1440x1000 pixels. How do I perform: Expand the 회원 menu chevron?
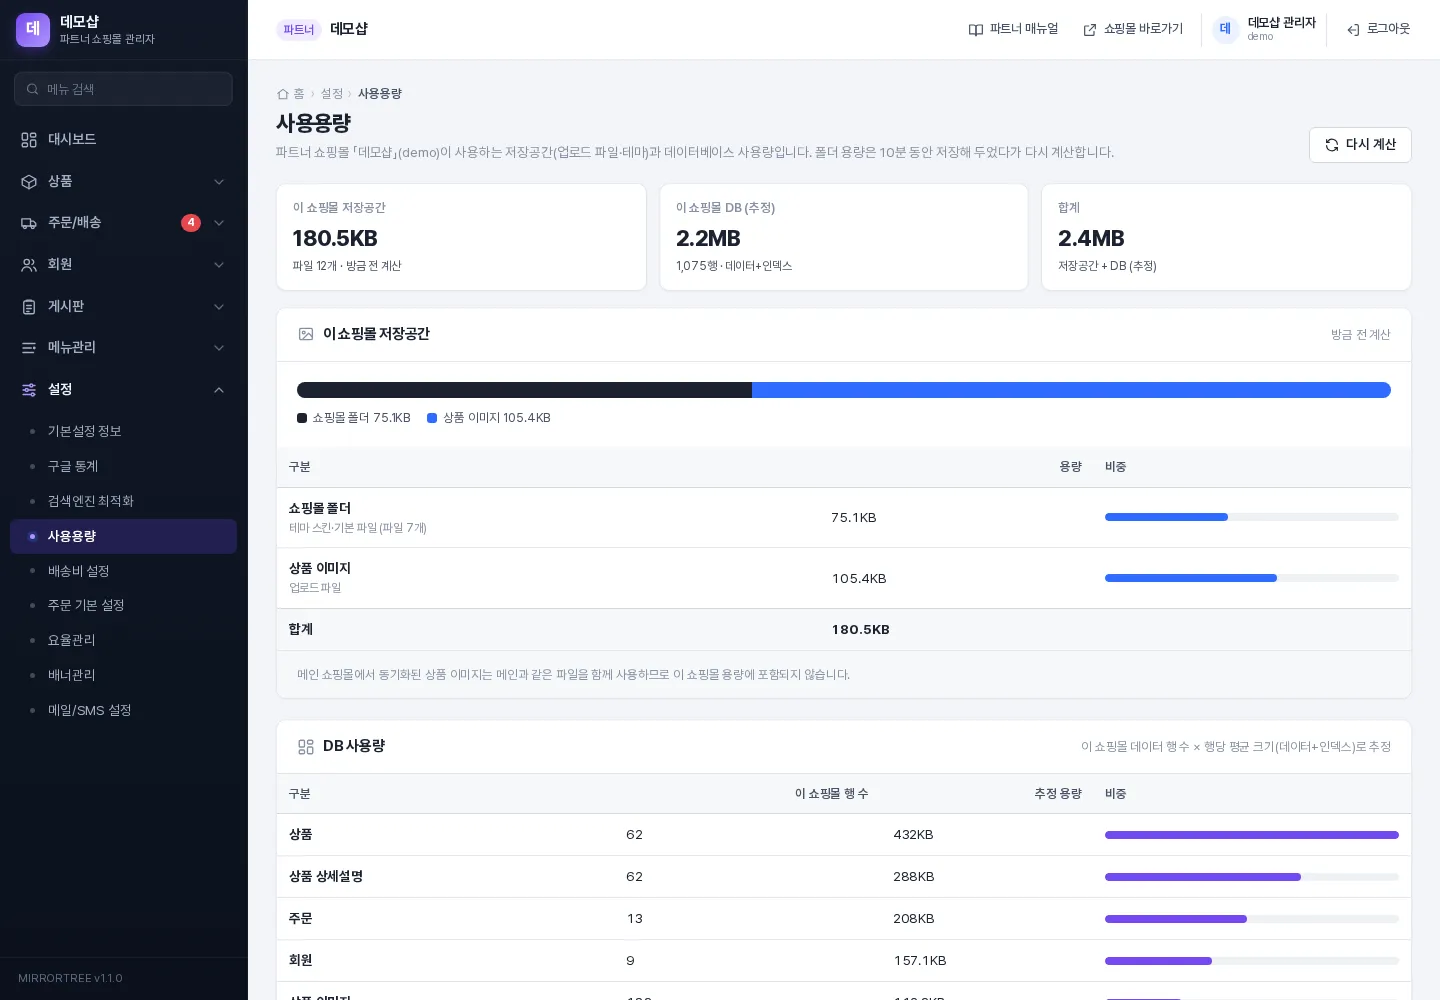(x=219, y=265)
